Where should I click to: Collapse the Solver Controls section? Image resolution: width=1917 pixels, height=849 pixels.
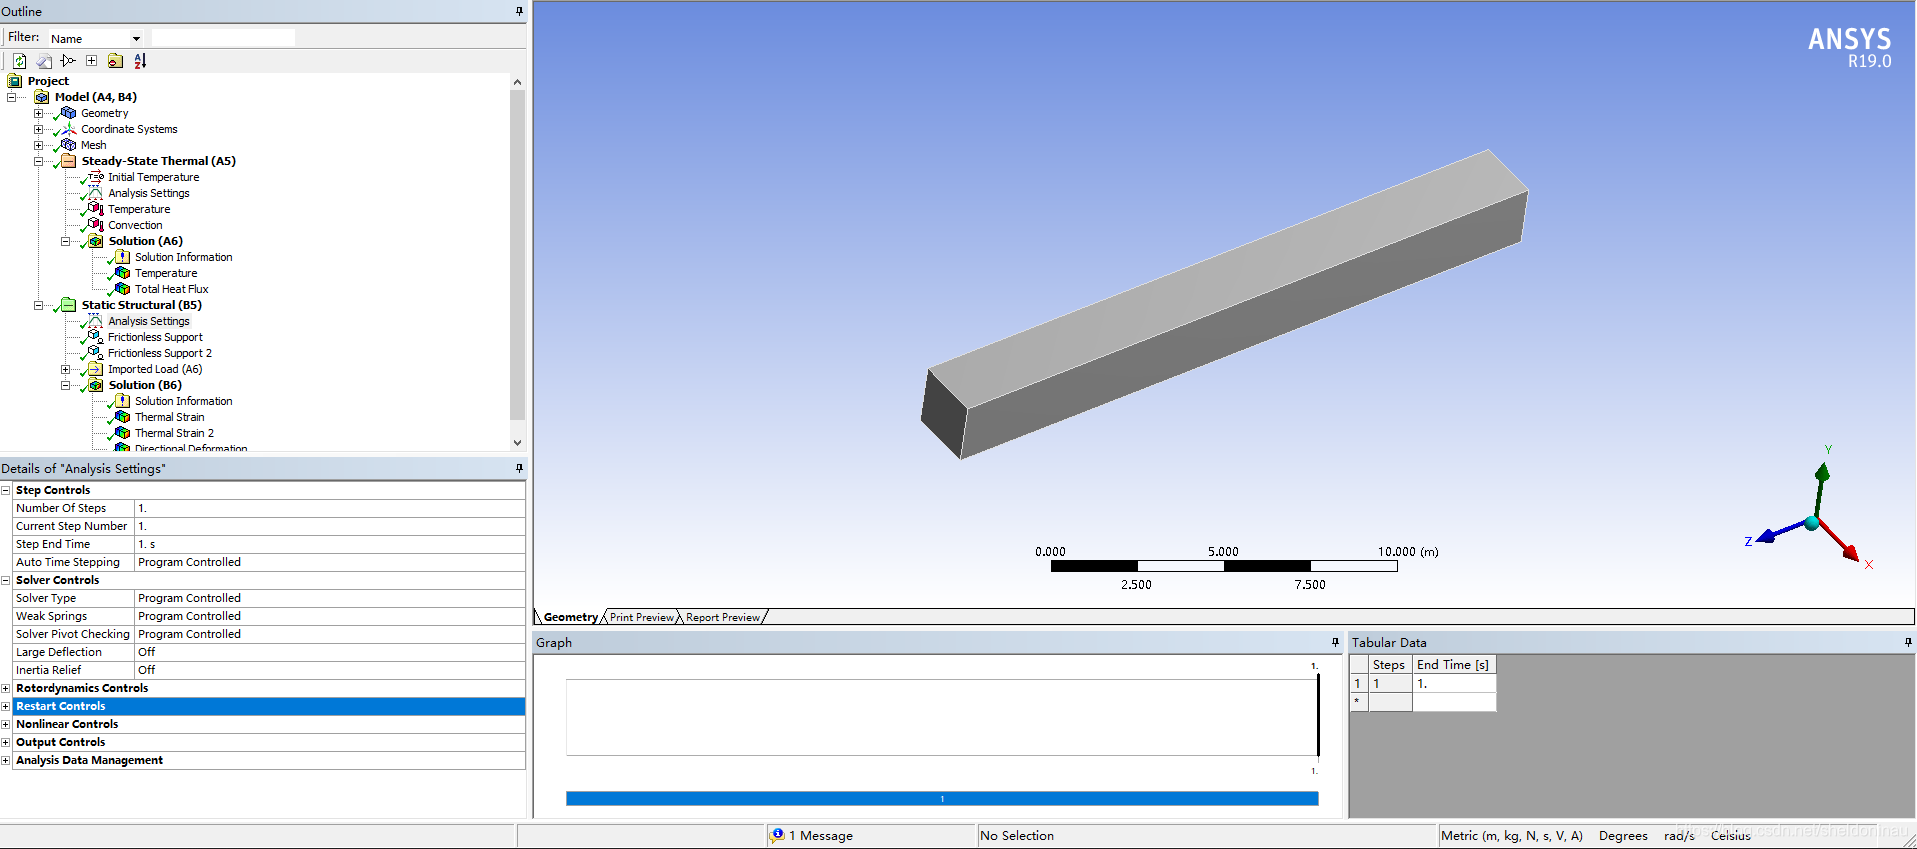coord(6,580)
